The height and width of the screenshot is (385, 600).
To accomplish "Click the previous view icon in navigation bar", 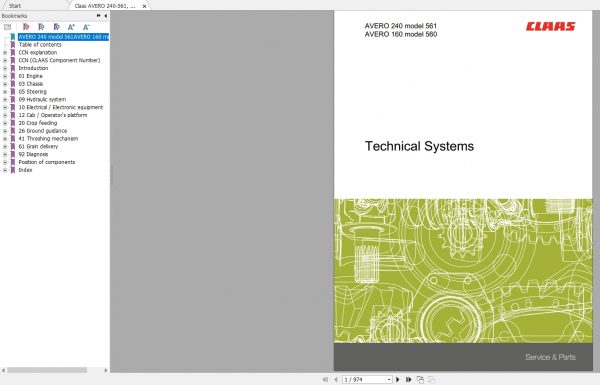I will pyautogui.click(x=420, y=379).
